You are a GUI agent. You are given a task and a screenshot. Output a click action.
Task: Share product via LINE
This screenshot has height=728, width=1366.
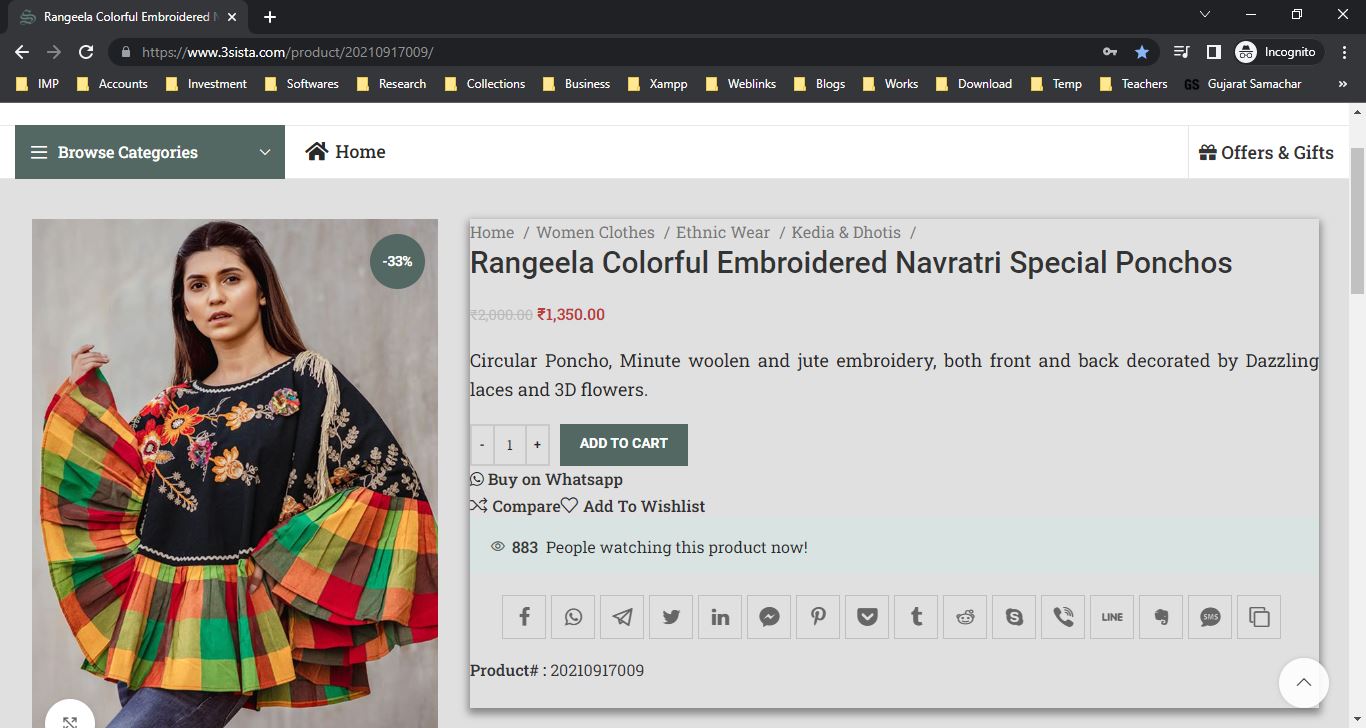click(1112, 617)
